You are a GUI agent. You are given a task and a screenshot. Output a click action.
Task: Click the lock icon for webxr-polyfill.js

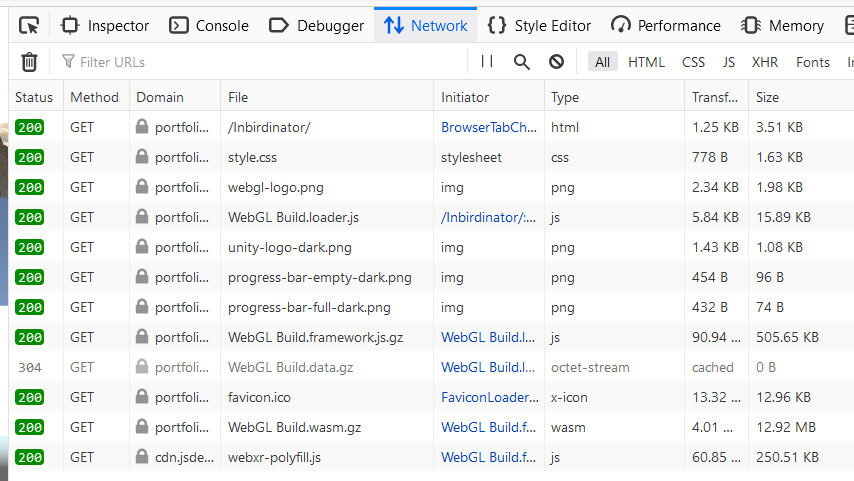click(142, 456)
